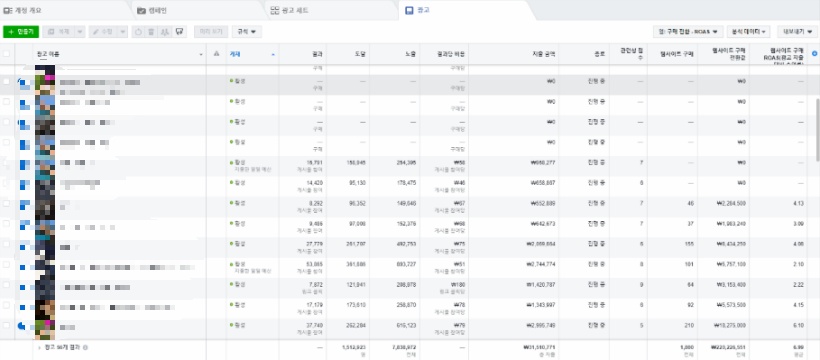Click the warning triangle column header
The height and width of the screenshot is (360, 820).
pos(216,53)
